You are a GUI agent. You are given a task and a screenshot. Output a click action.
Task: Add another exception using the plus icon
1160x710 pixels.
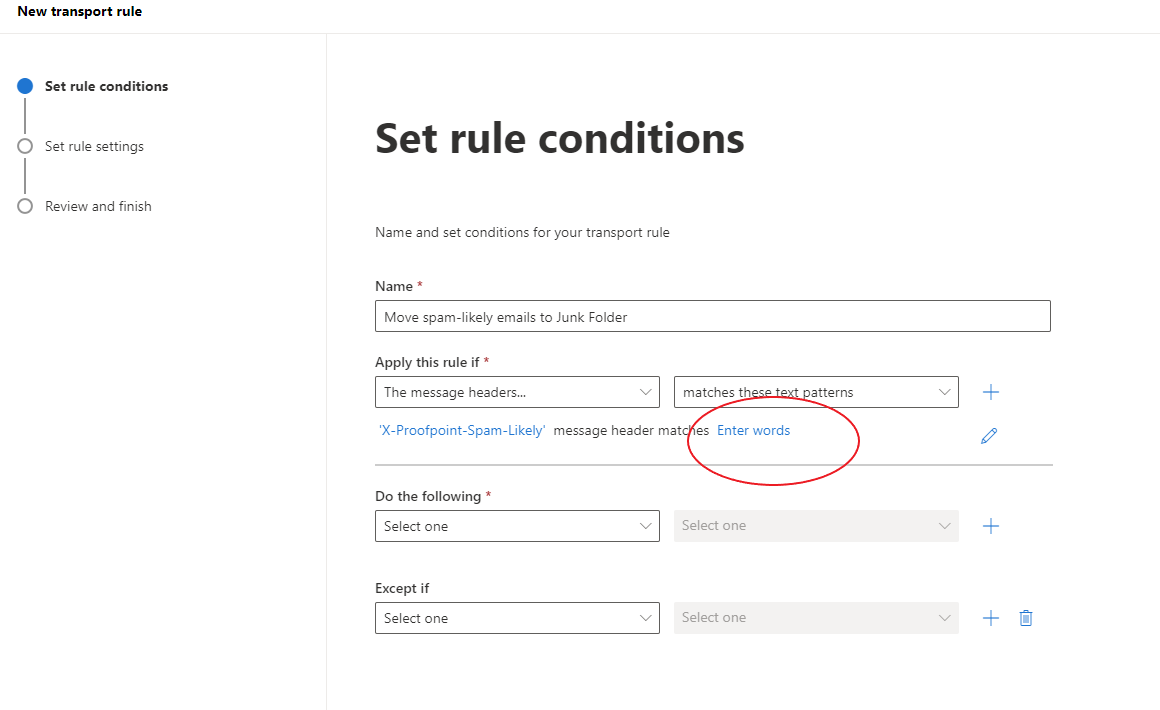(x=990, y=617)
